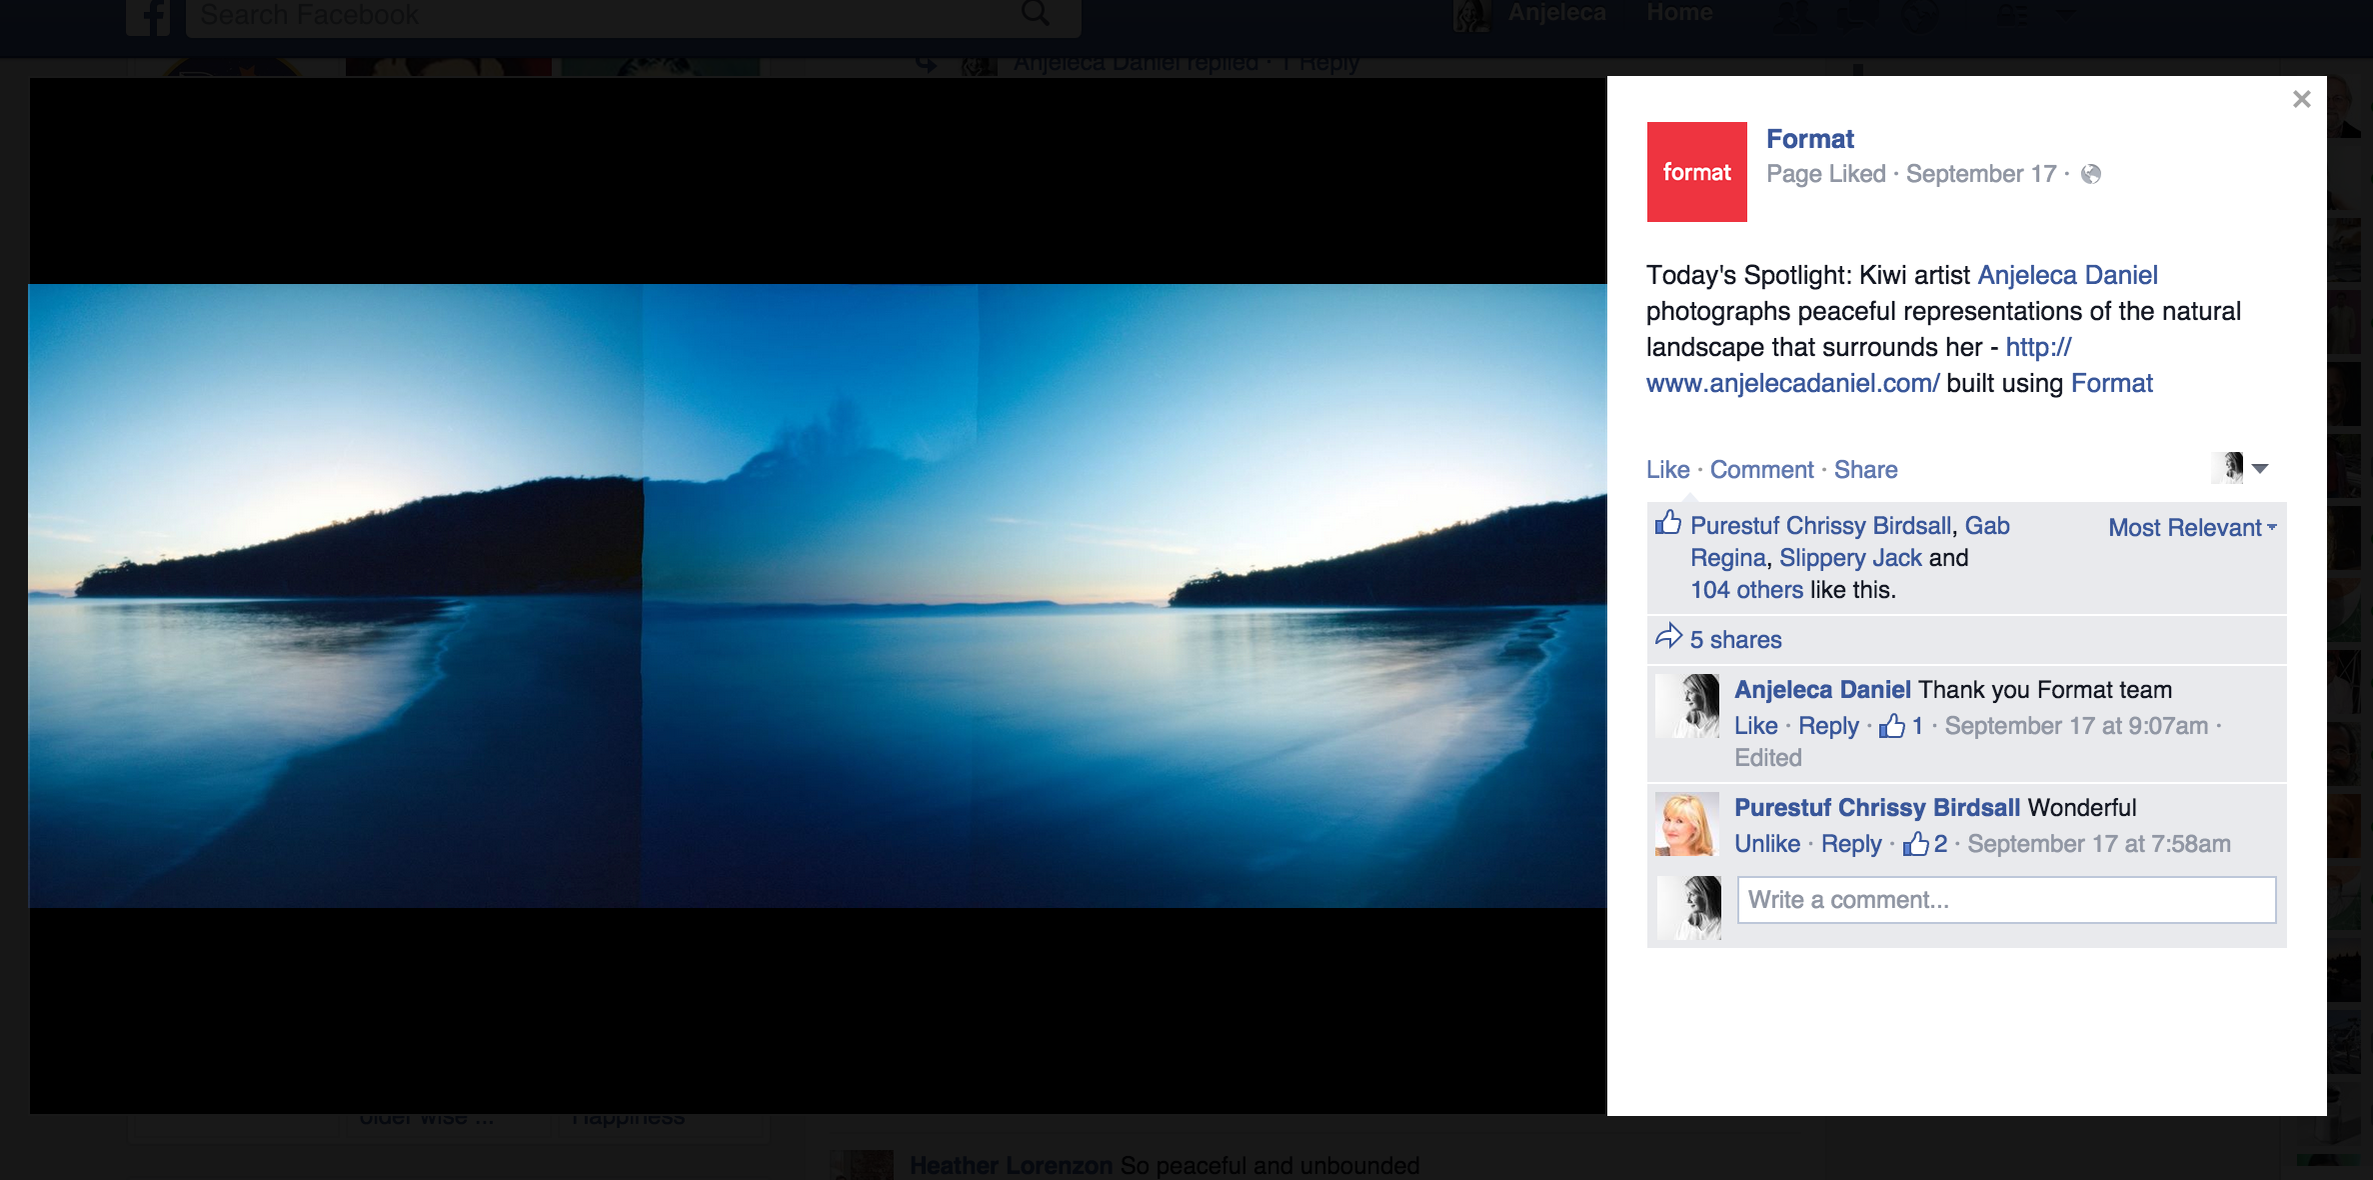Open Purestuf Chrissy Birdsall commenter name

coord(1876,808)
